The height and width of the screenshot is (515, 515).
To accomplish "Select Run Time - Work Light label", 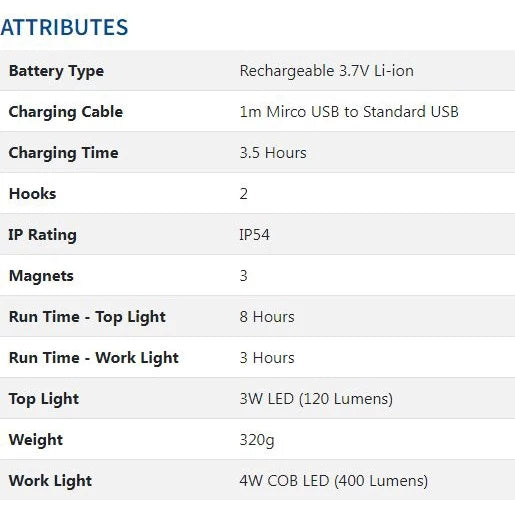I will [94, 358].
